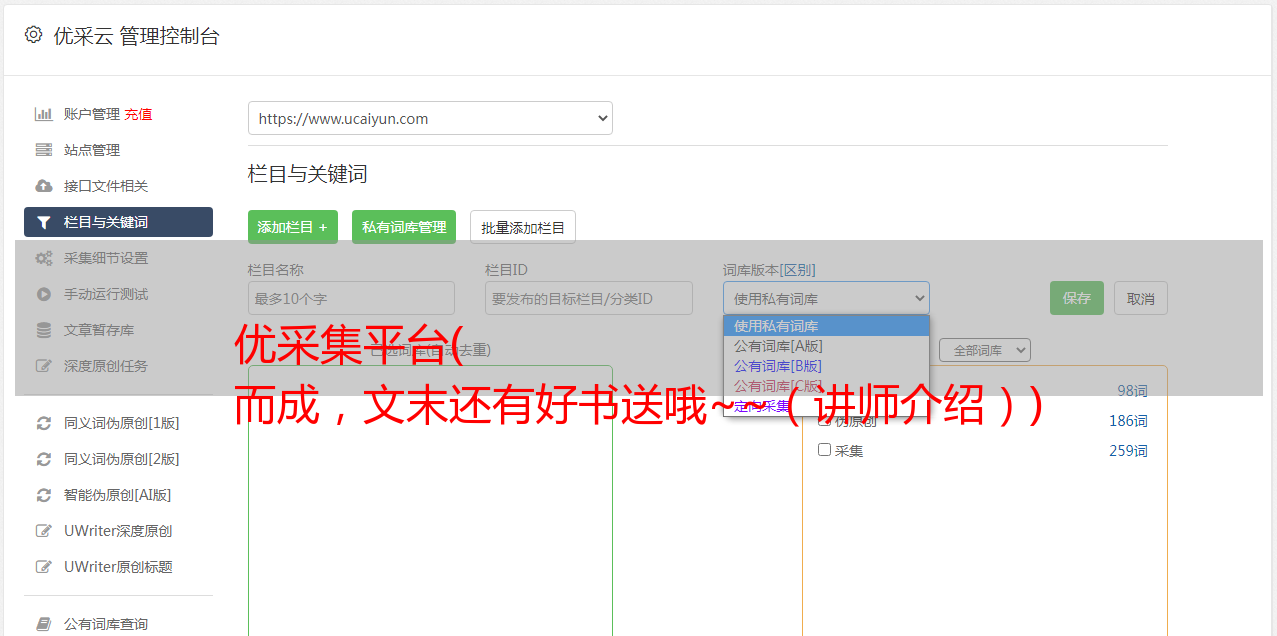
Task: Click the red 充值 link
Action: [x=138, y=114]
